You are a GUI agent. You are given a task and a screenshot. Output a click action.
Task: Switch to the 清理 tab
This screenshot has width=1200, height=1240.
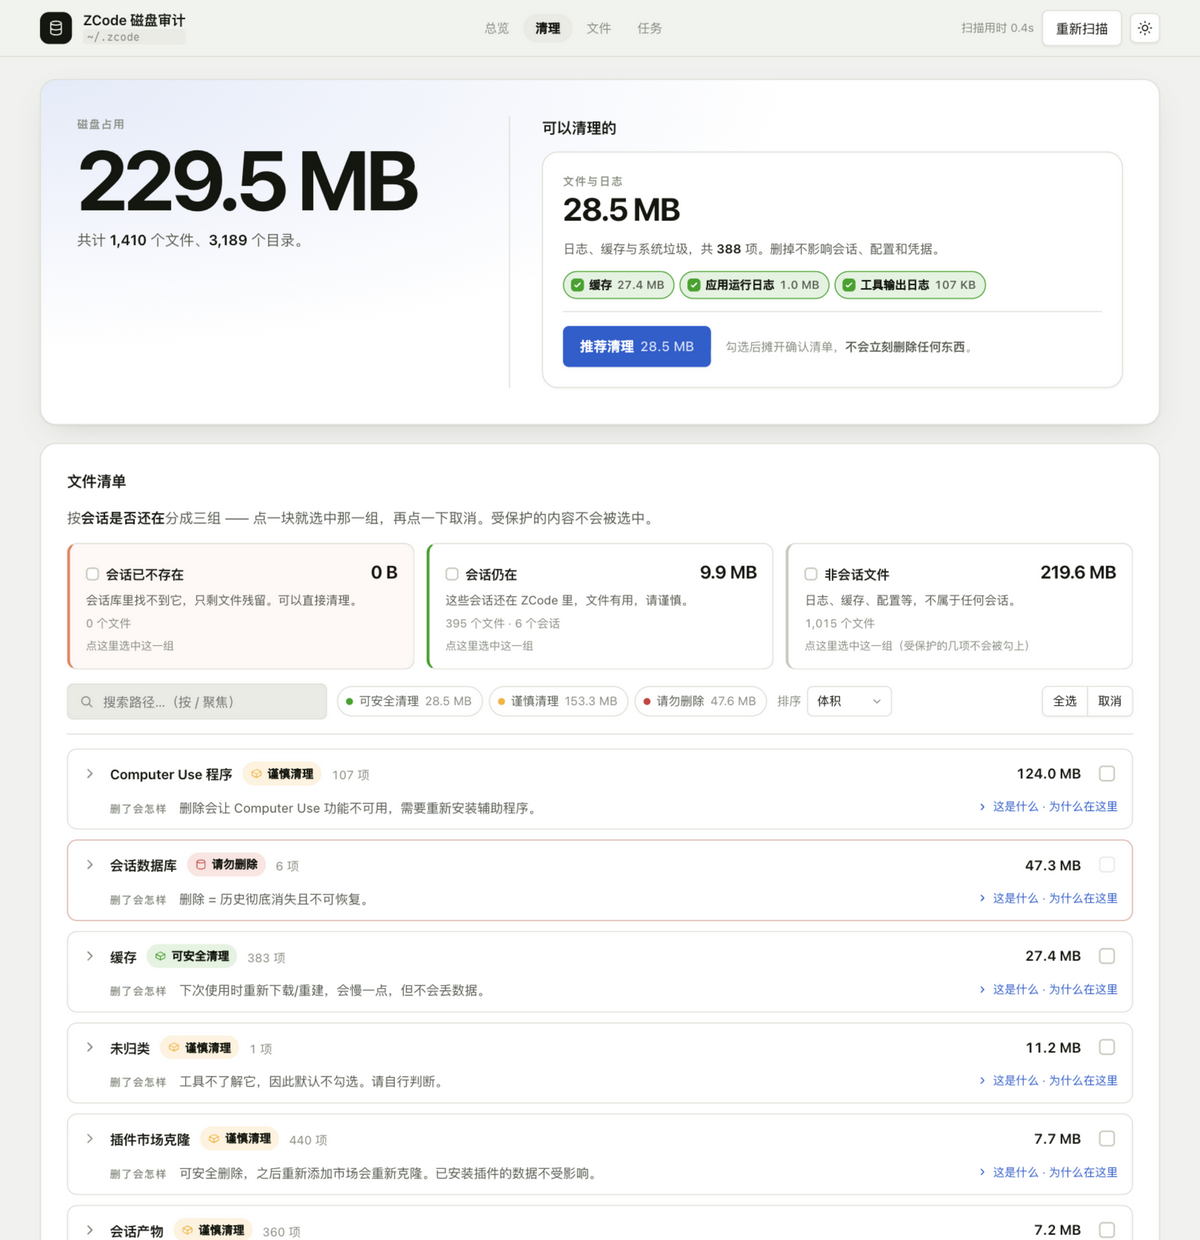[548, 28]
